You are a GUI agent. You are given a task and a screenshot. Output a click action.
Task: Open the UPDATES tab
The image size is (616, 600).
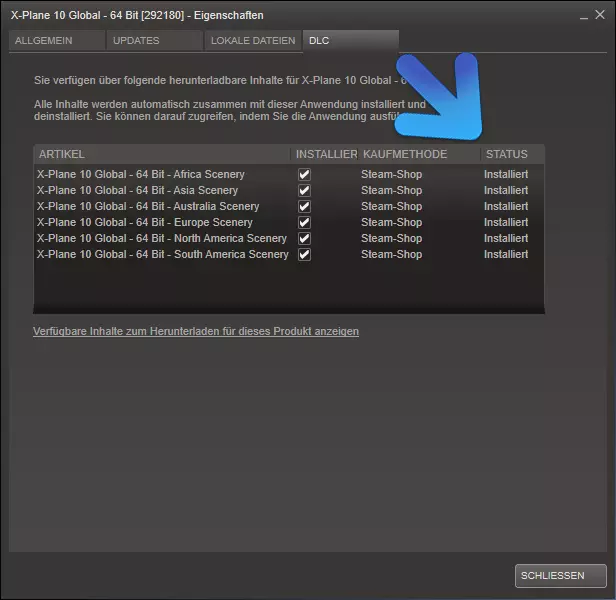pos(154,40)
